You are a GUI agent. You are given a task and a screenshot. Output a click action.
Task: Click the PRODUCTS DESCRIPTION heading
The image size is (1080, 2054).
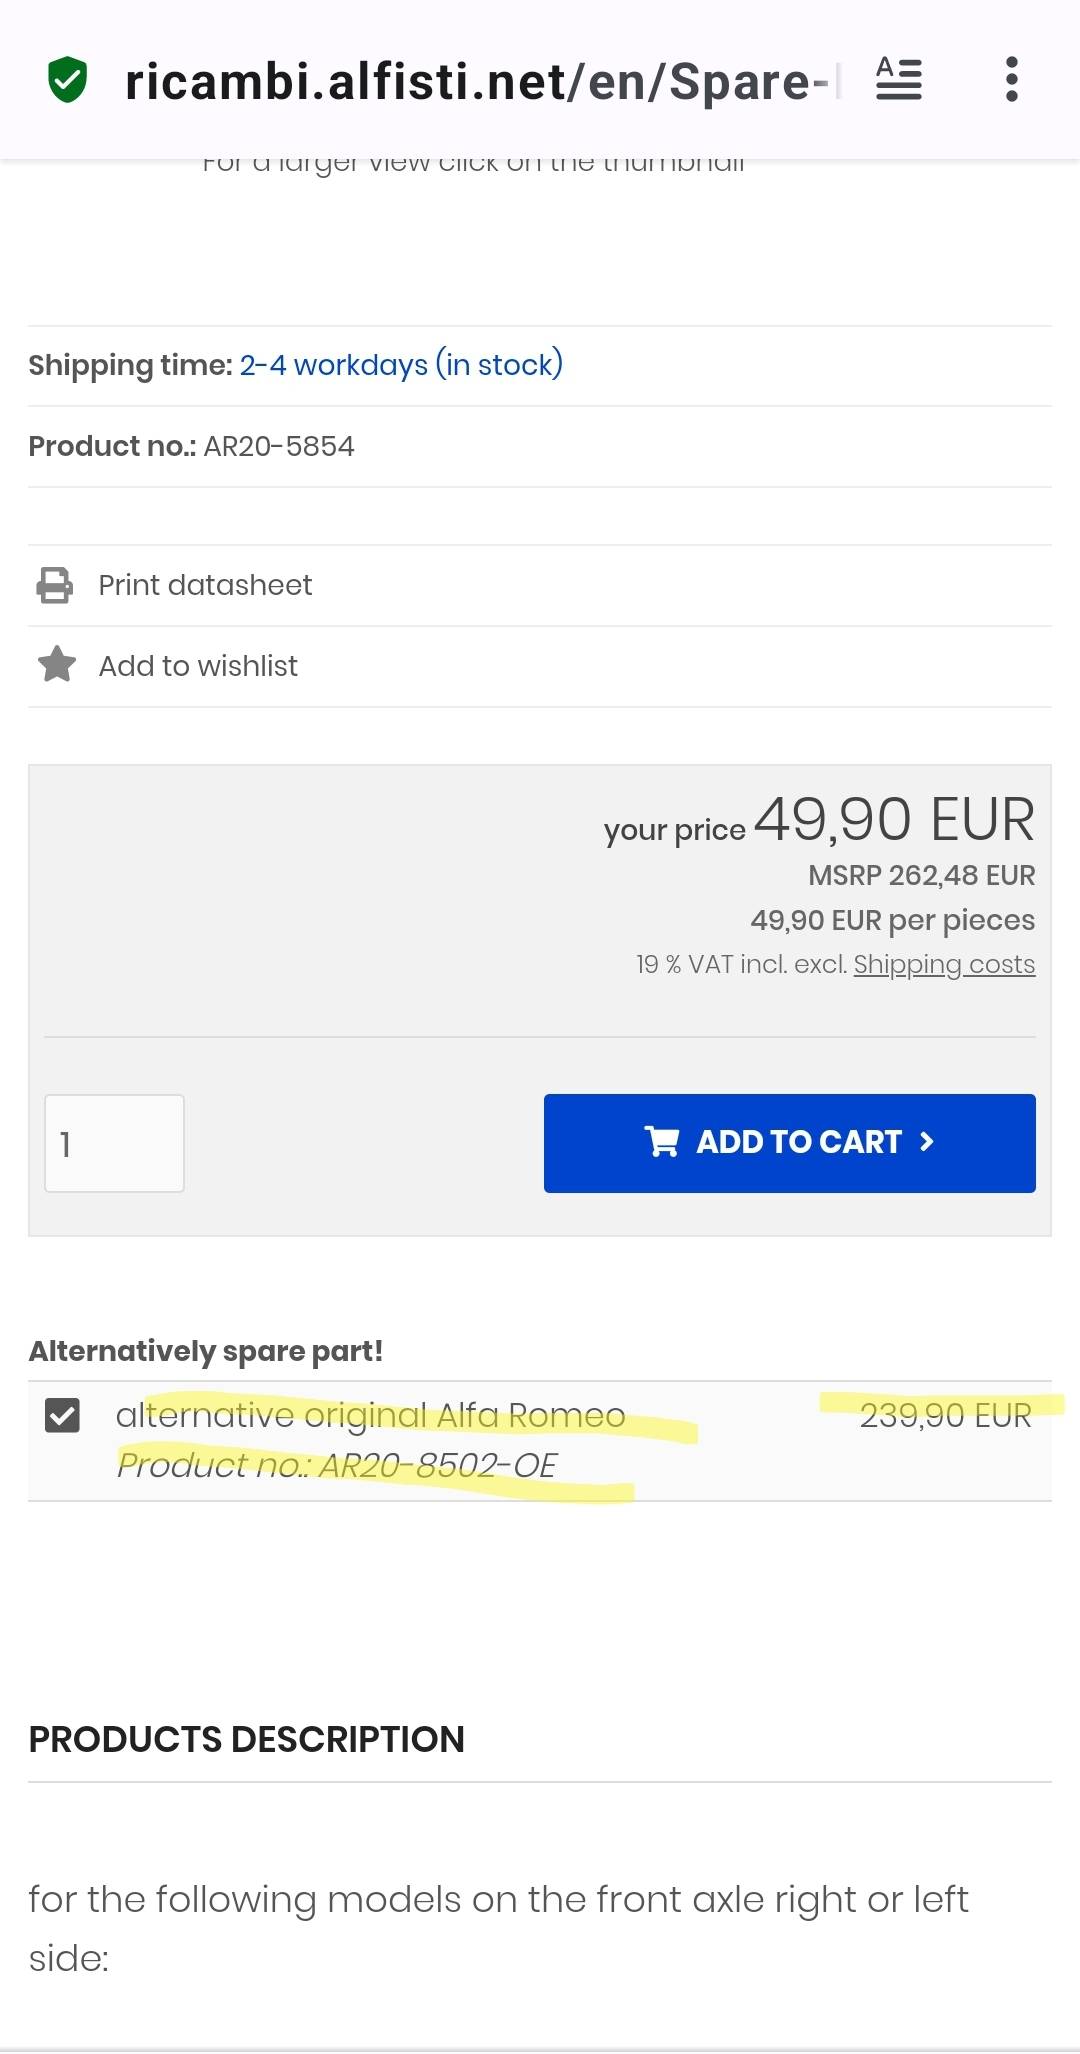click(246, 1739)
